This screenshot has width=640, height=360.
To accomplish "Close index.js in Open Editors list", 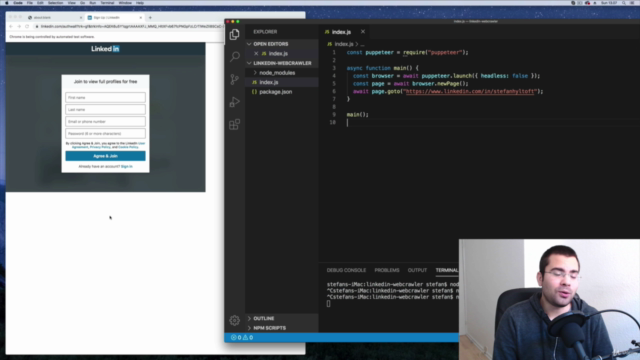I will click(x=256, y=53).
